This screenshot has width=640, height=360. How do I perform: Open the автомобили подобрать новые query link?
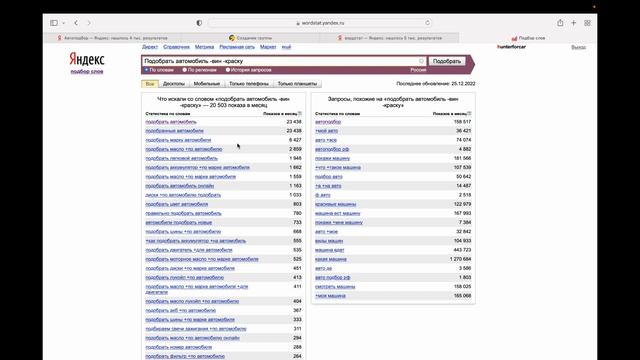179,222
